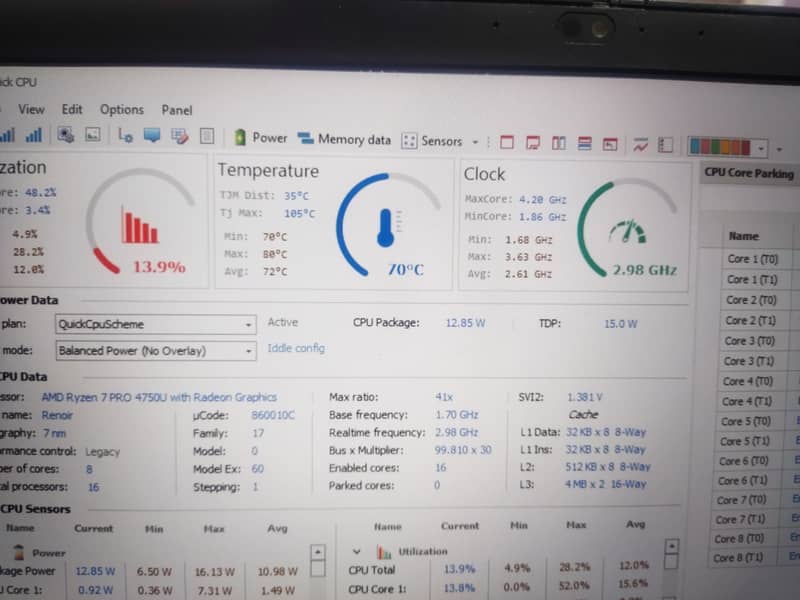
Task: Click the graph line icon in toolbar
Action: (640, 143)
